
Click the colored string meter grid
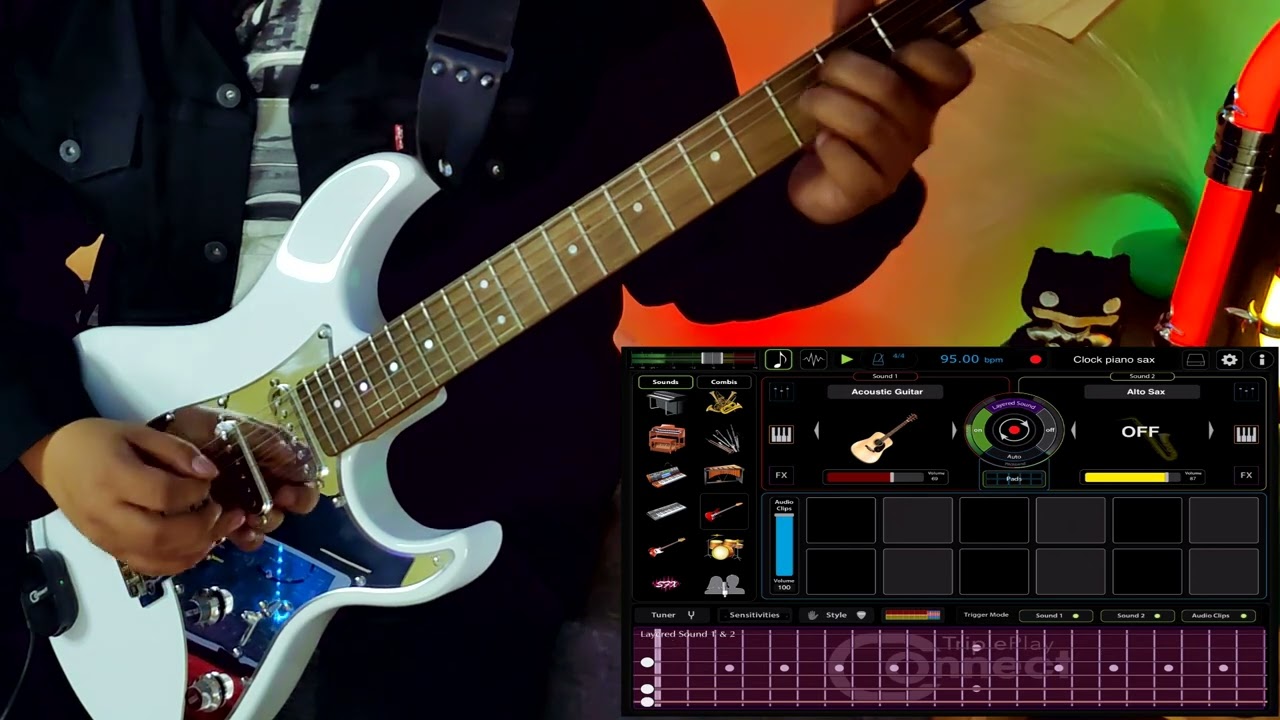click(x=913, y=615)
